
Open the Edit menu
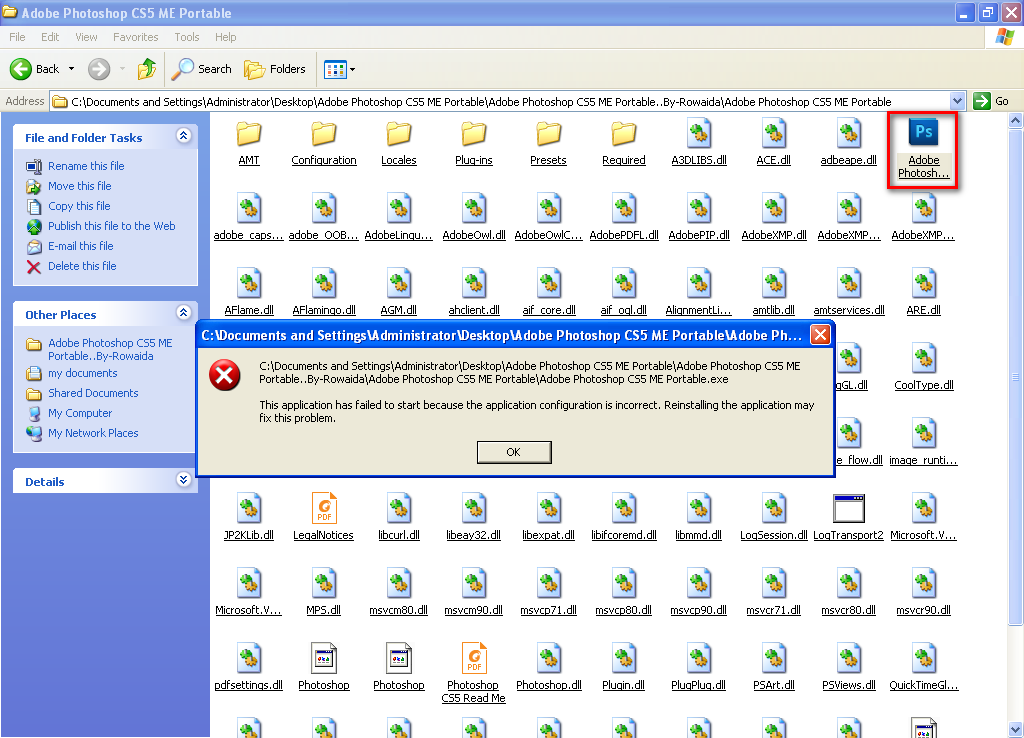(x=50, y=37)
